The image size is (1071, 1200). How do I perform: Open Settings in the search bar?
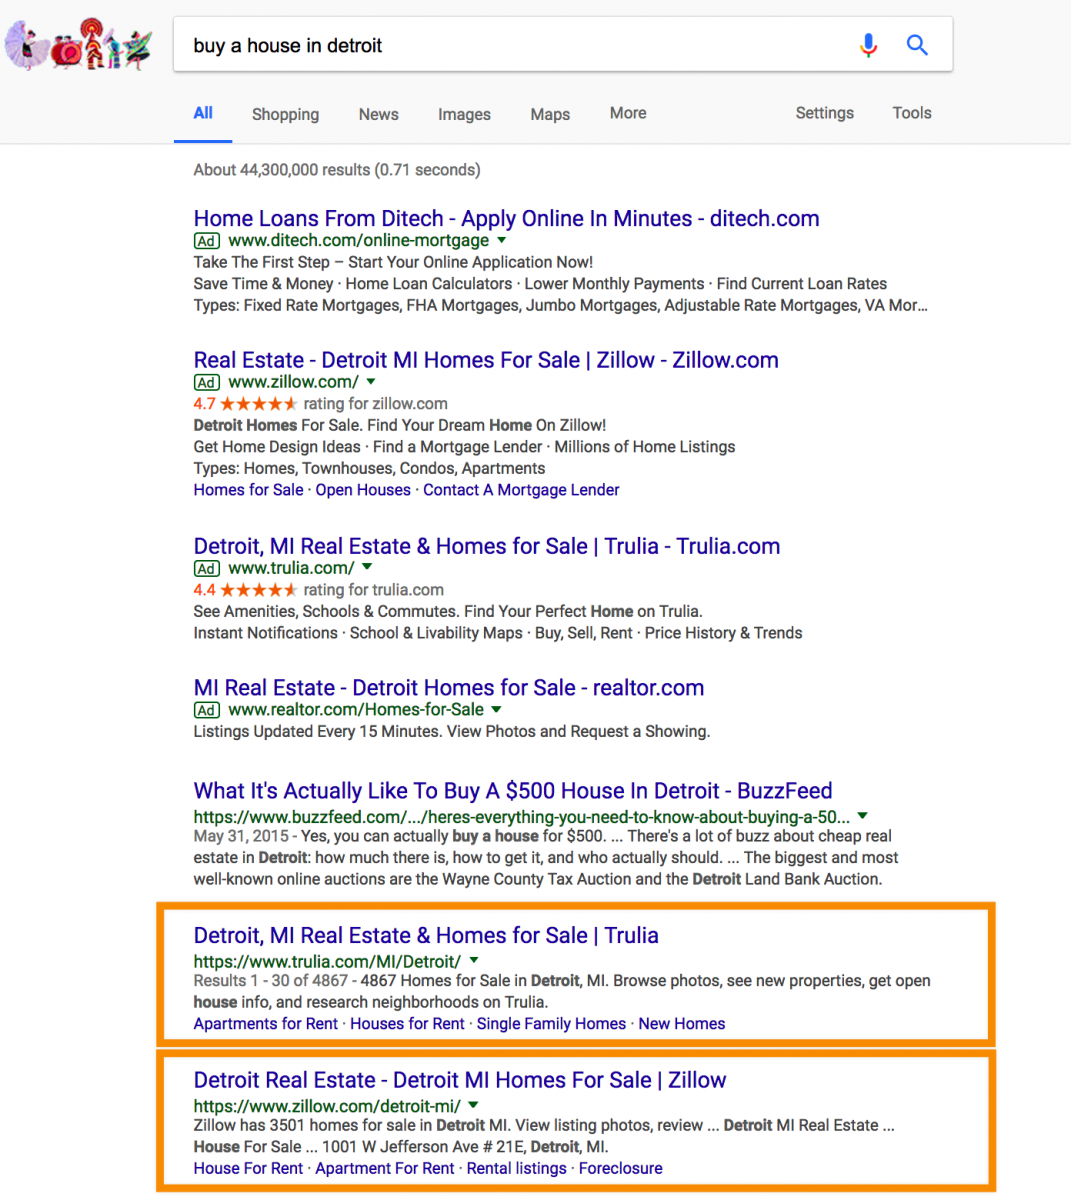(x=824, y=113)
